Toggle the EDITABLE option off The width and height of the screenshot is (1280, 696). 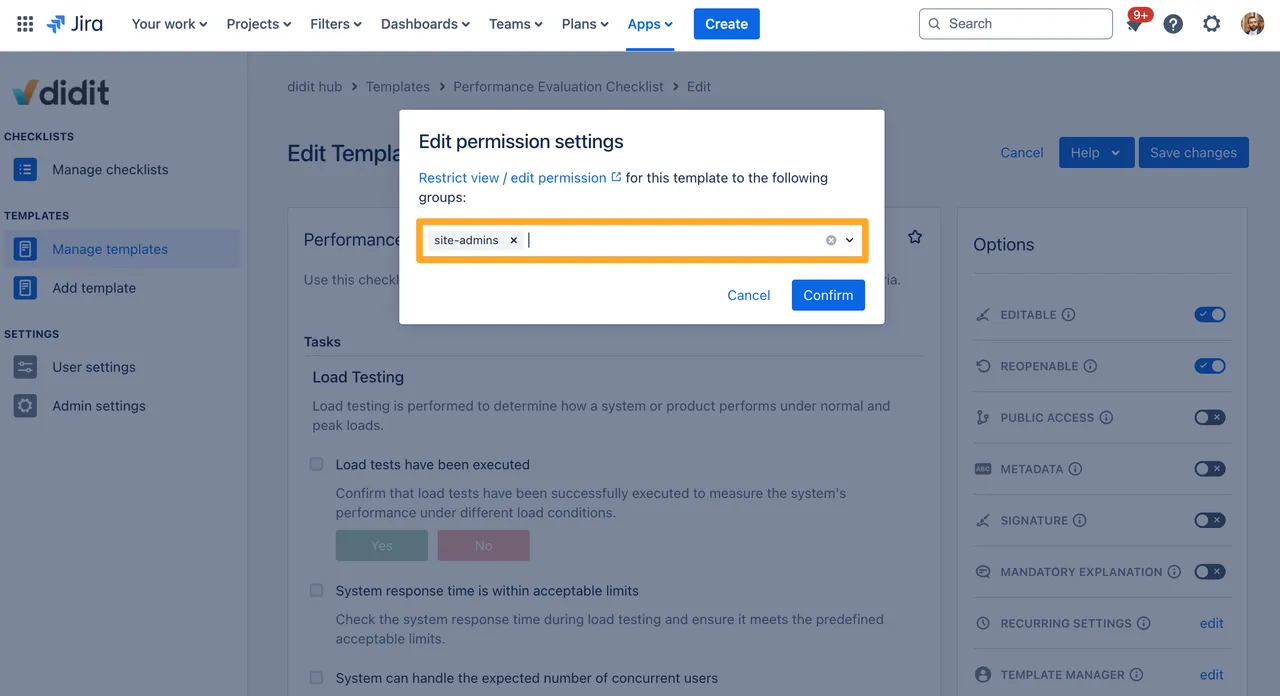1209,315
